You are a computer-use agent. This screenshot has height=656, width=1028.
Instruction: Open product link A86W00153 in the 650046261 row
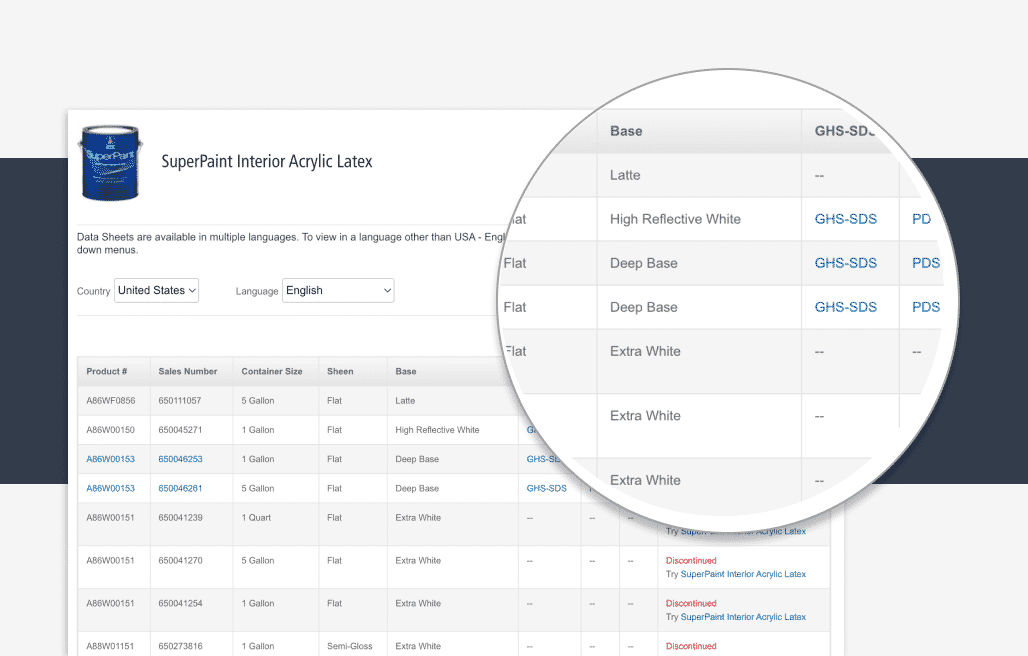[111, 489]
